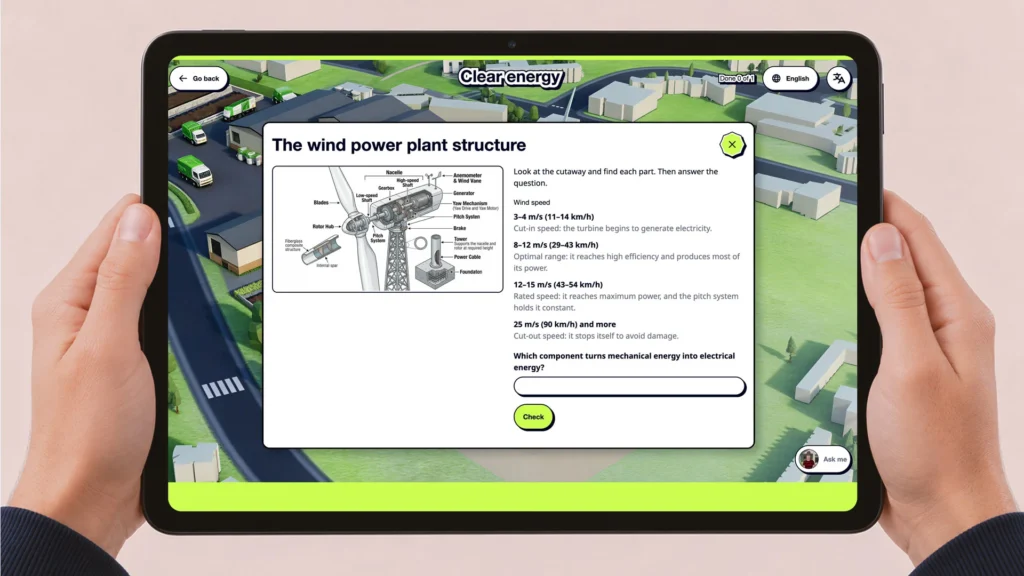Click the translate icon button
The width and height of the screenshot is (1024, 576).
(839, 78)
